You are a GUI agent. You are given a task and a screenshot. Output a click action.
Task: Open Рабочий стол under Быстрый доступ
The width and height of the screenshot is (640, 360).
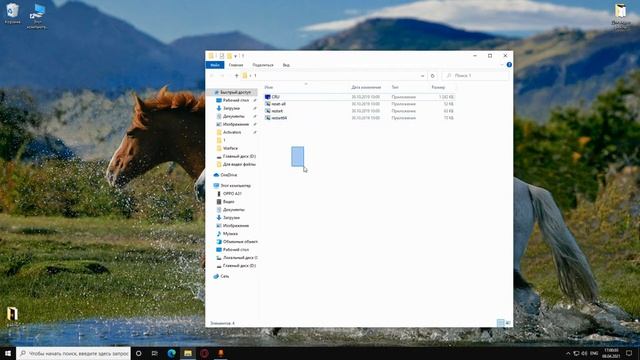coord(236,100)
